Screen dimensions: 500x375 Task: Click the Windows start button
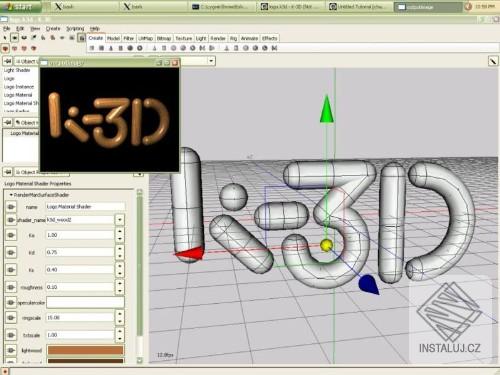(21, 6)
